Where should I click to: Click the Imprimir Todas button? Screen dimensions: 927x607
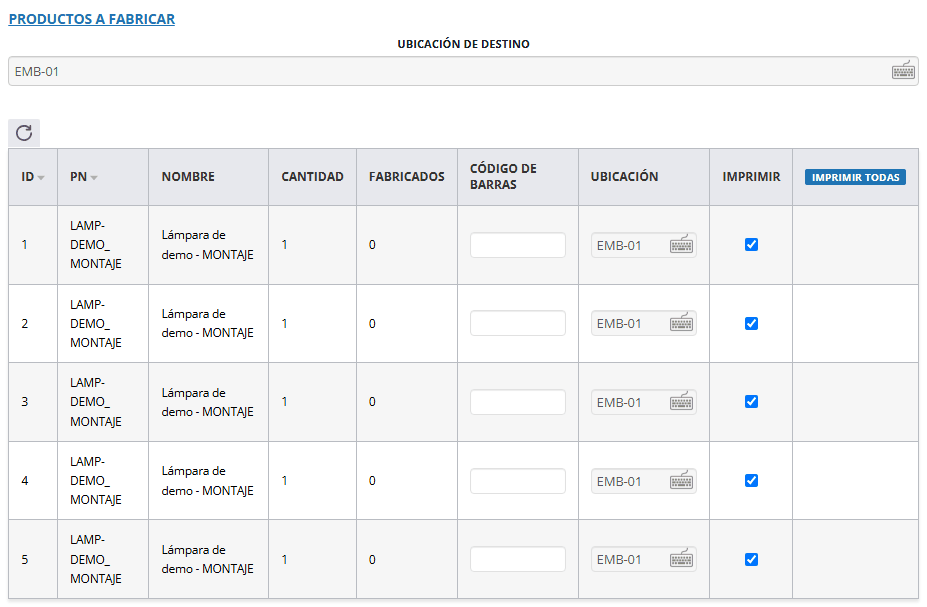click(855, 177)
